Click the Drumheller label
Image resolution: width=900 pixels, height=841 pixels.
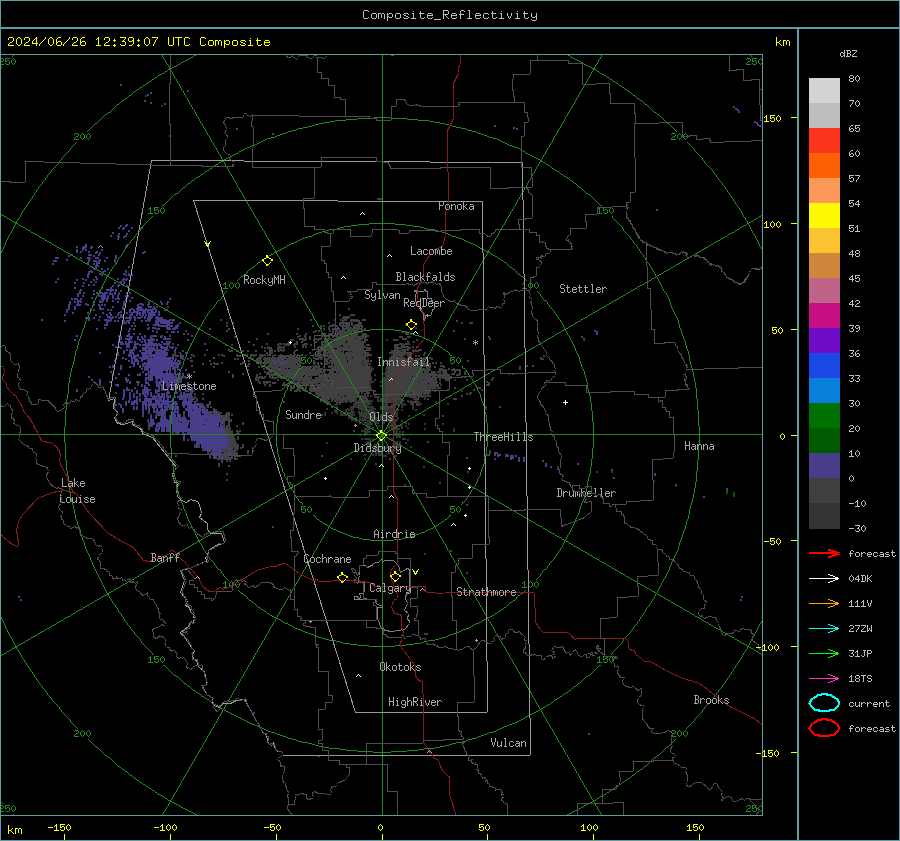(586, 493)
